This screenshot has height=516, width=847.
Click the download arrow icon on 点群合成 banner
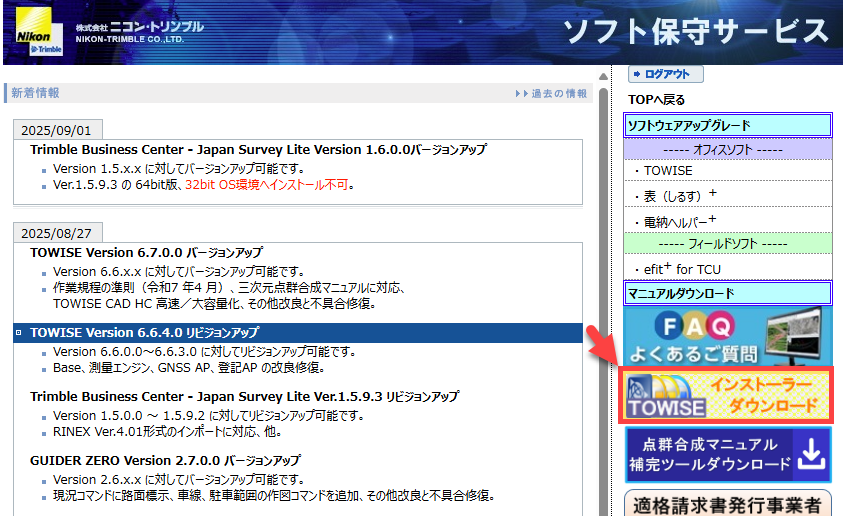coord(811,455)
